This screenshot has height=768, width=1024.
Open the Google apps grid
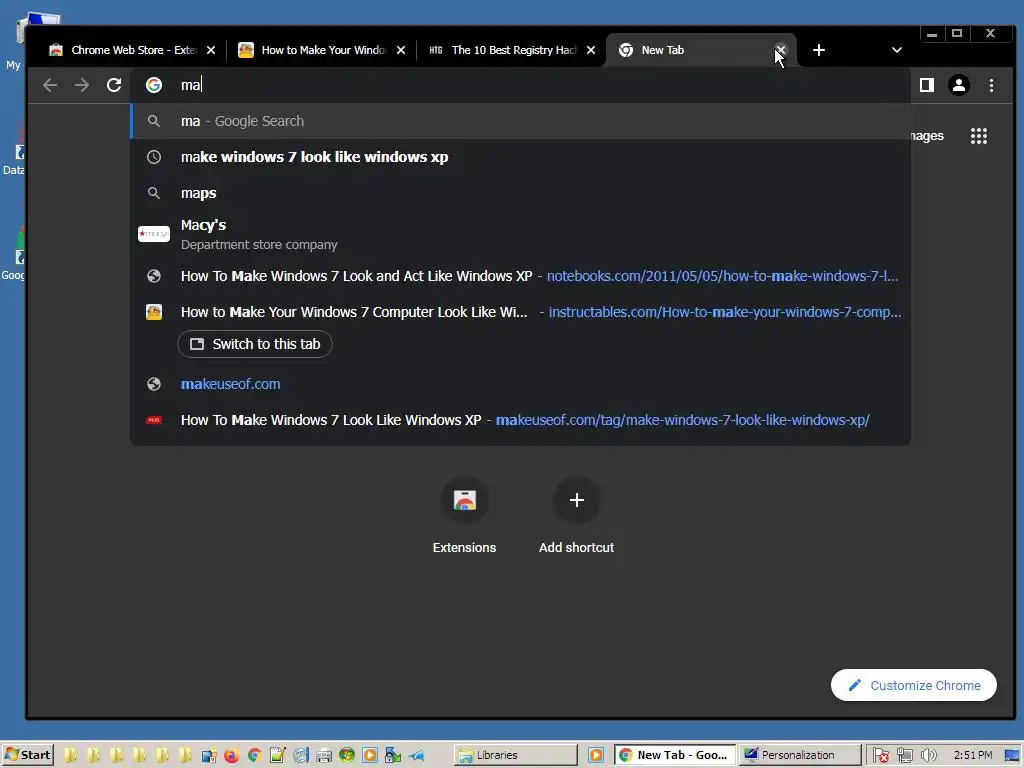[x=978, y=136]
